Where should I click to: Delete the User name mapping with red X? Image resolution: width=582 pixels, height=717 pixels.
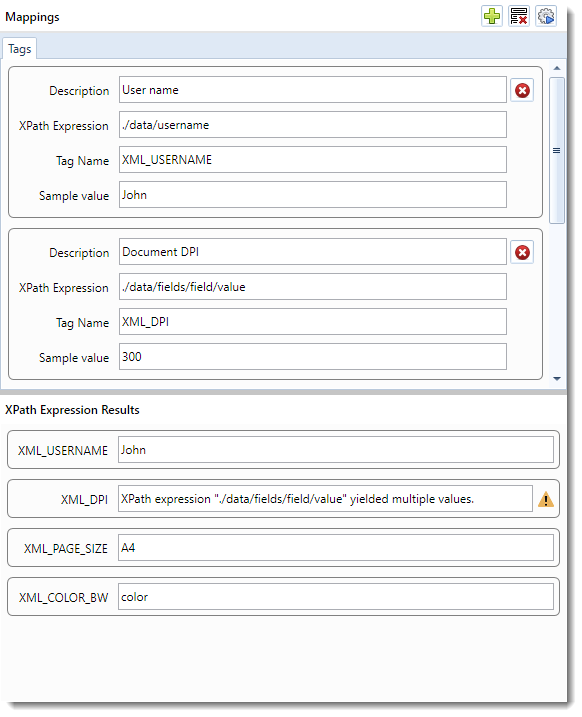click(x=522, y=90)
